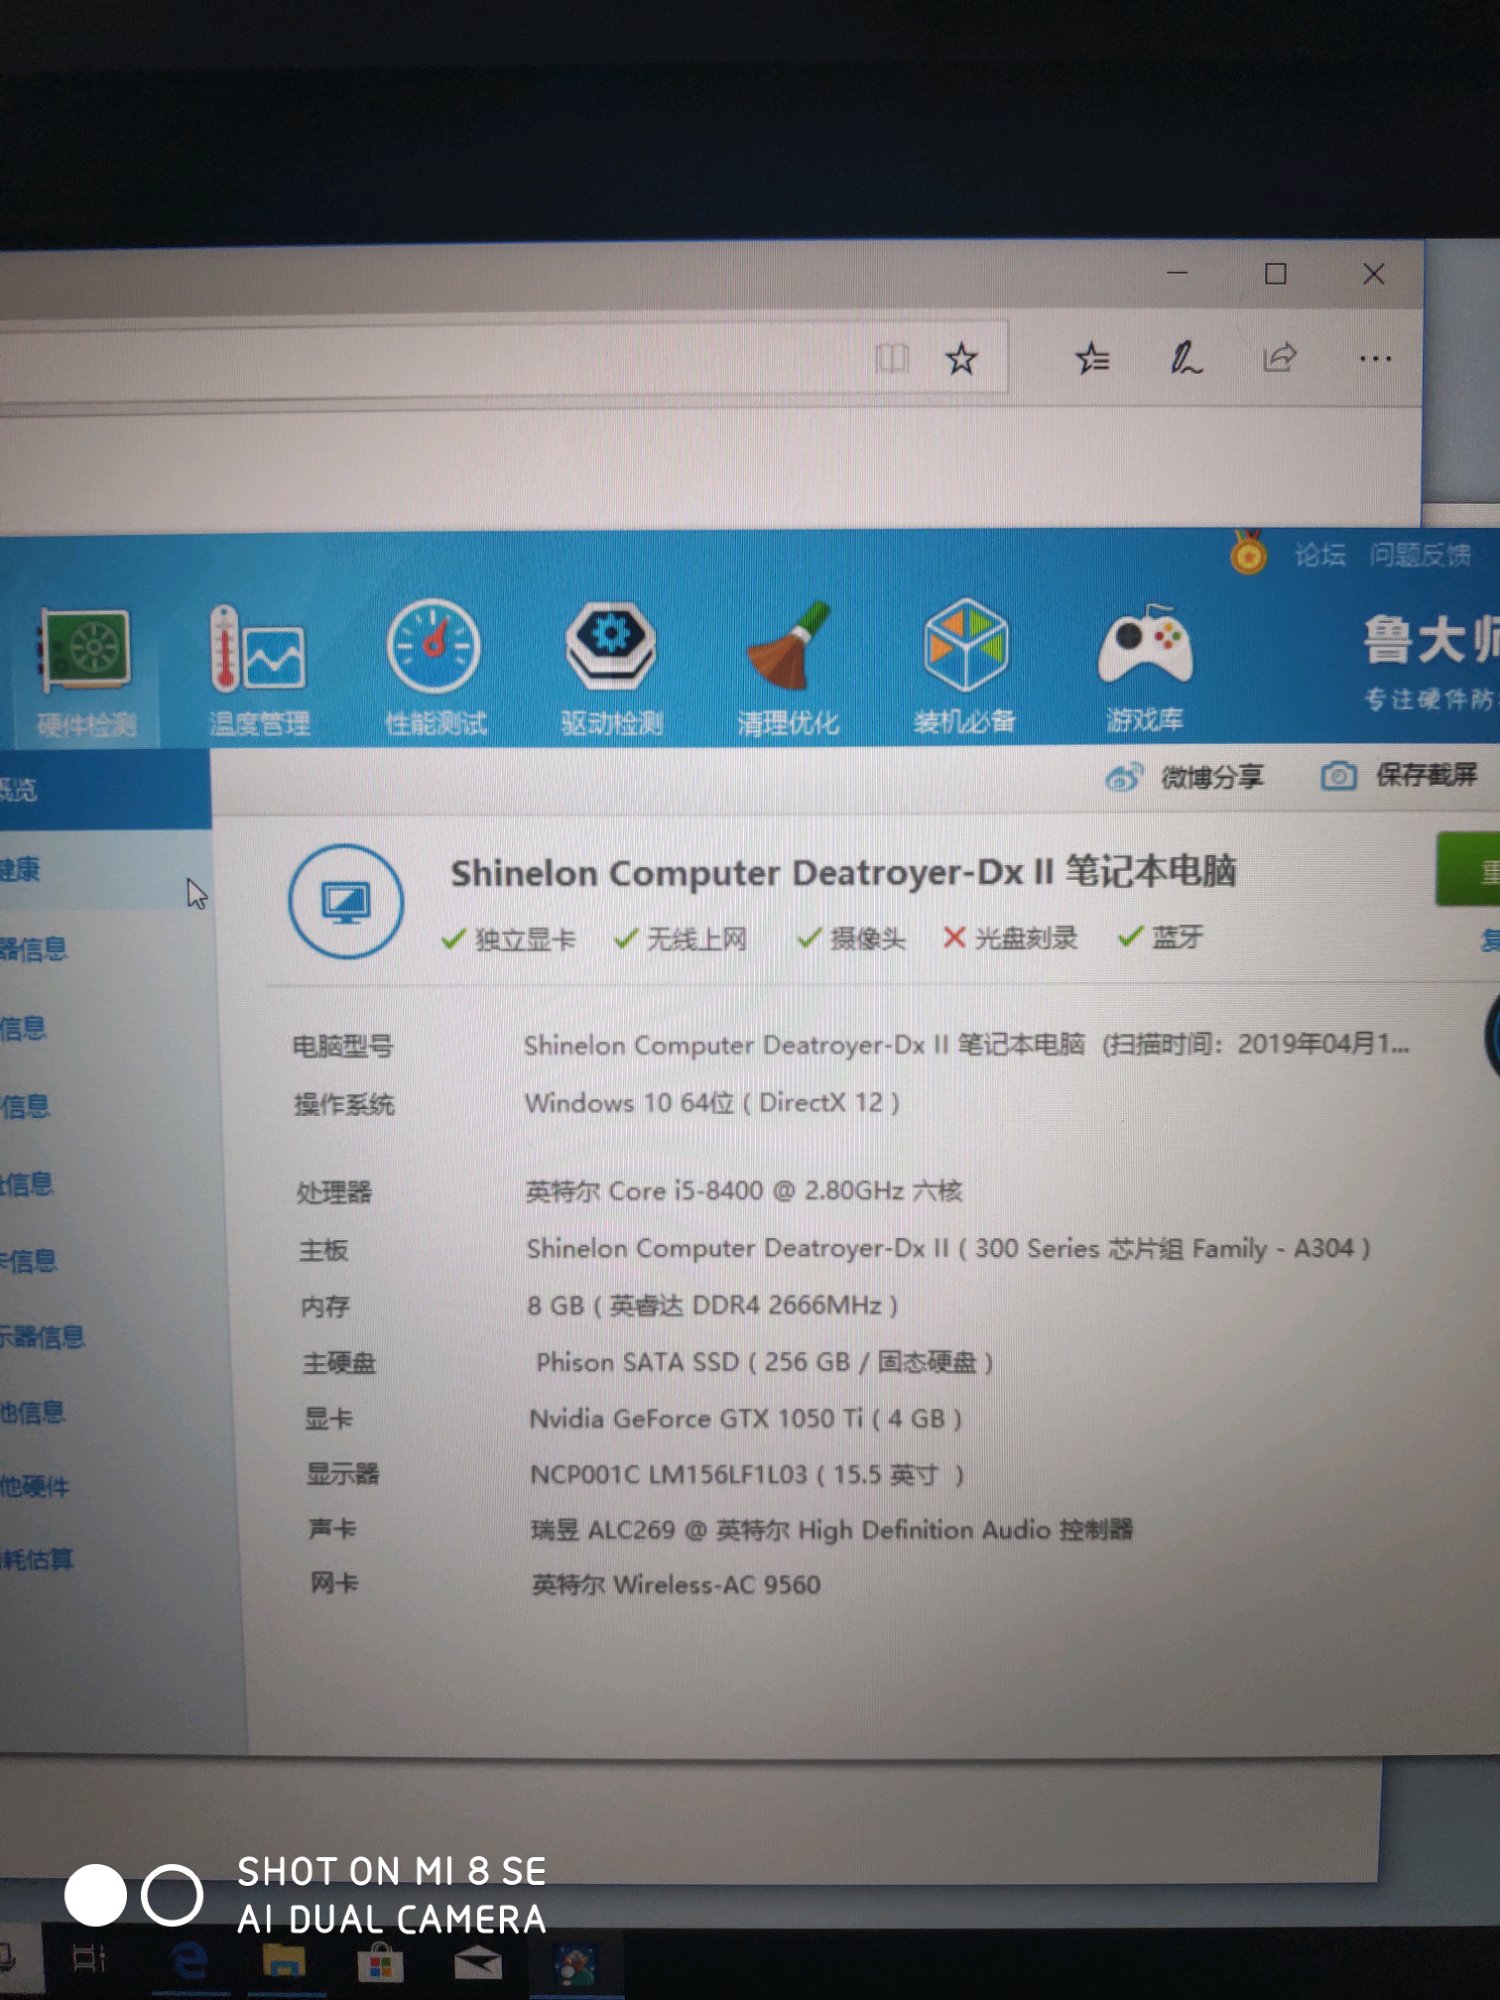Screen dimensions: 1500x2000
Task: Click the 无线上网 feature check
Action: (x=680, y=939)
